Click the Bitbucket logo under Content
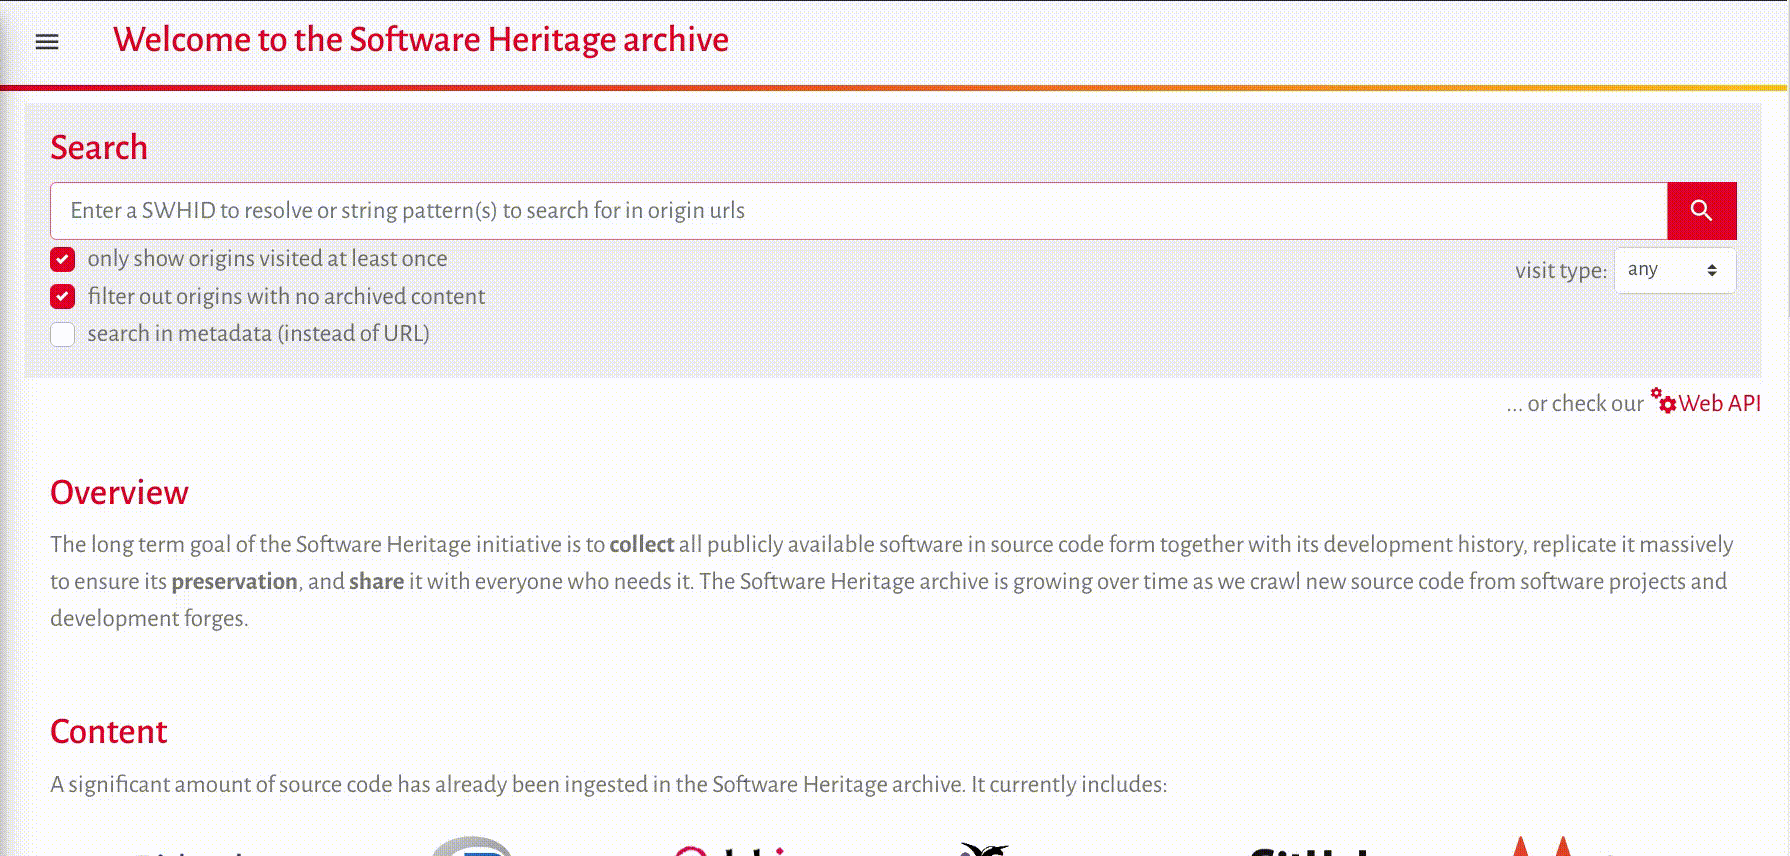 click(x=190, y=850)
